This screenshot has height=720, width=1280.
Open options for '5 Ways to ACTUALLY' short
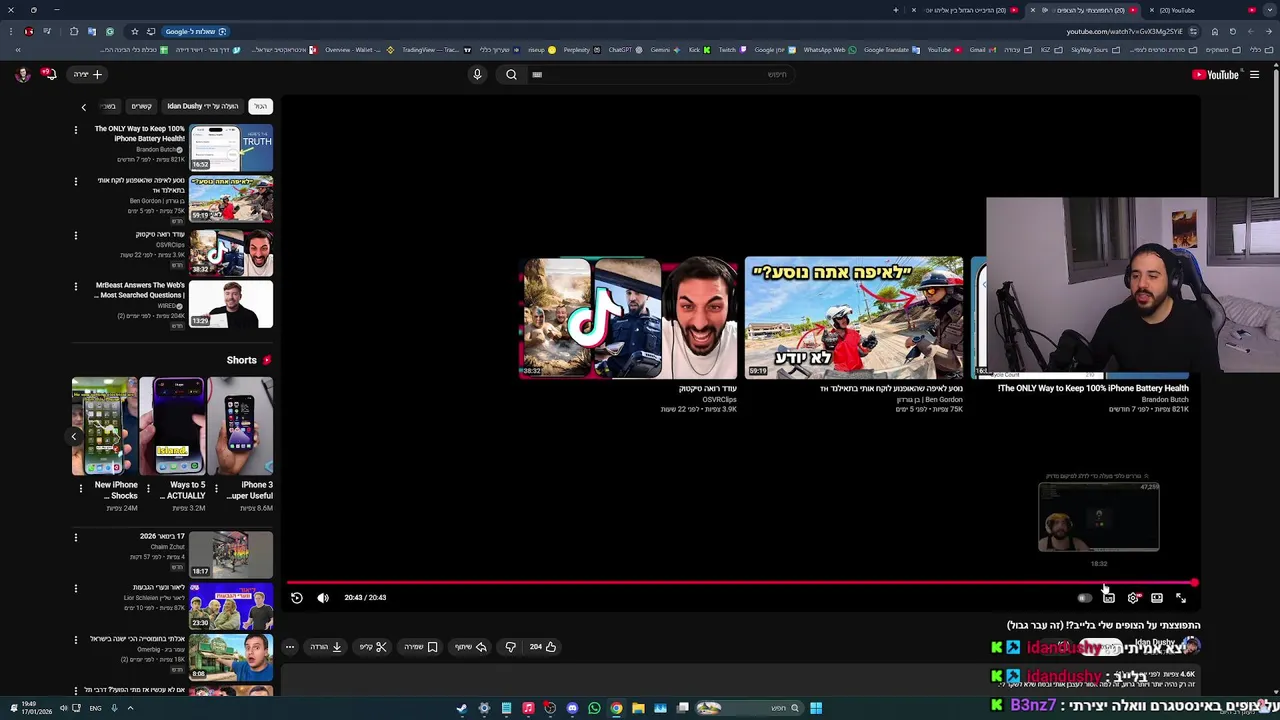point(148,489)
